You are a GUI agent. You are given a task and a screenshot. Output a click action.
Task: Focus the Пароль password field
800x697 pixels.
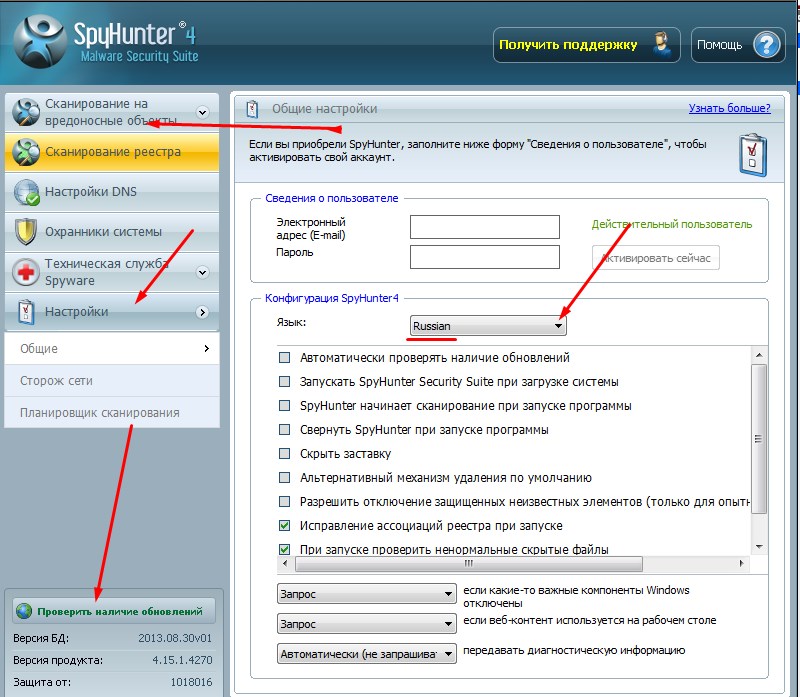tap(485, 257)
